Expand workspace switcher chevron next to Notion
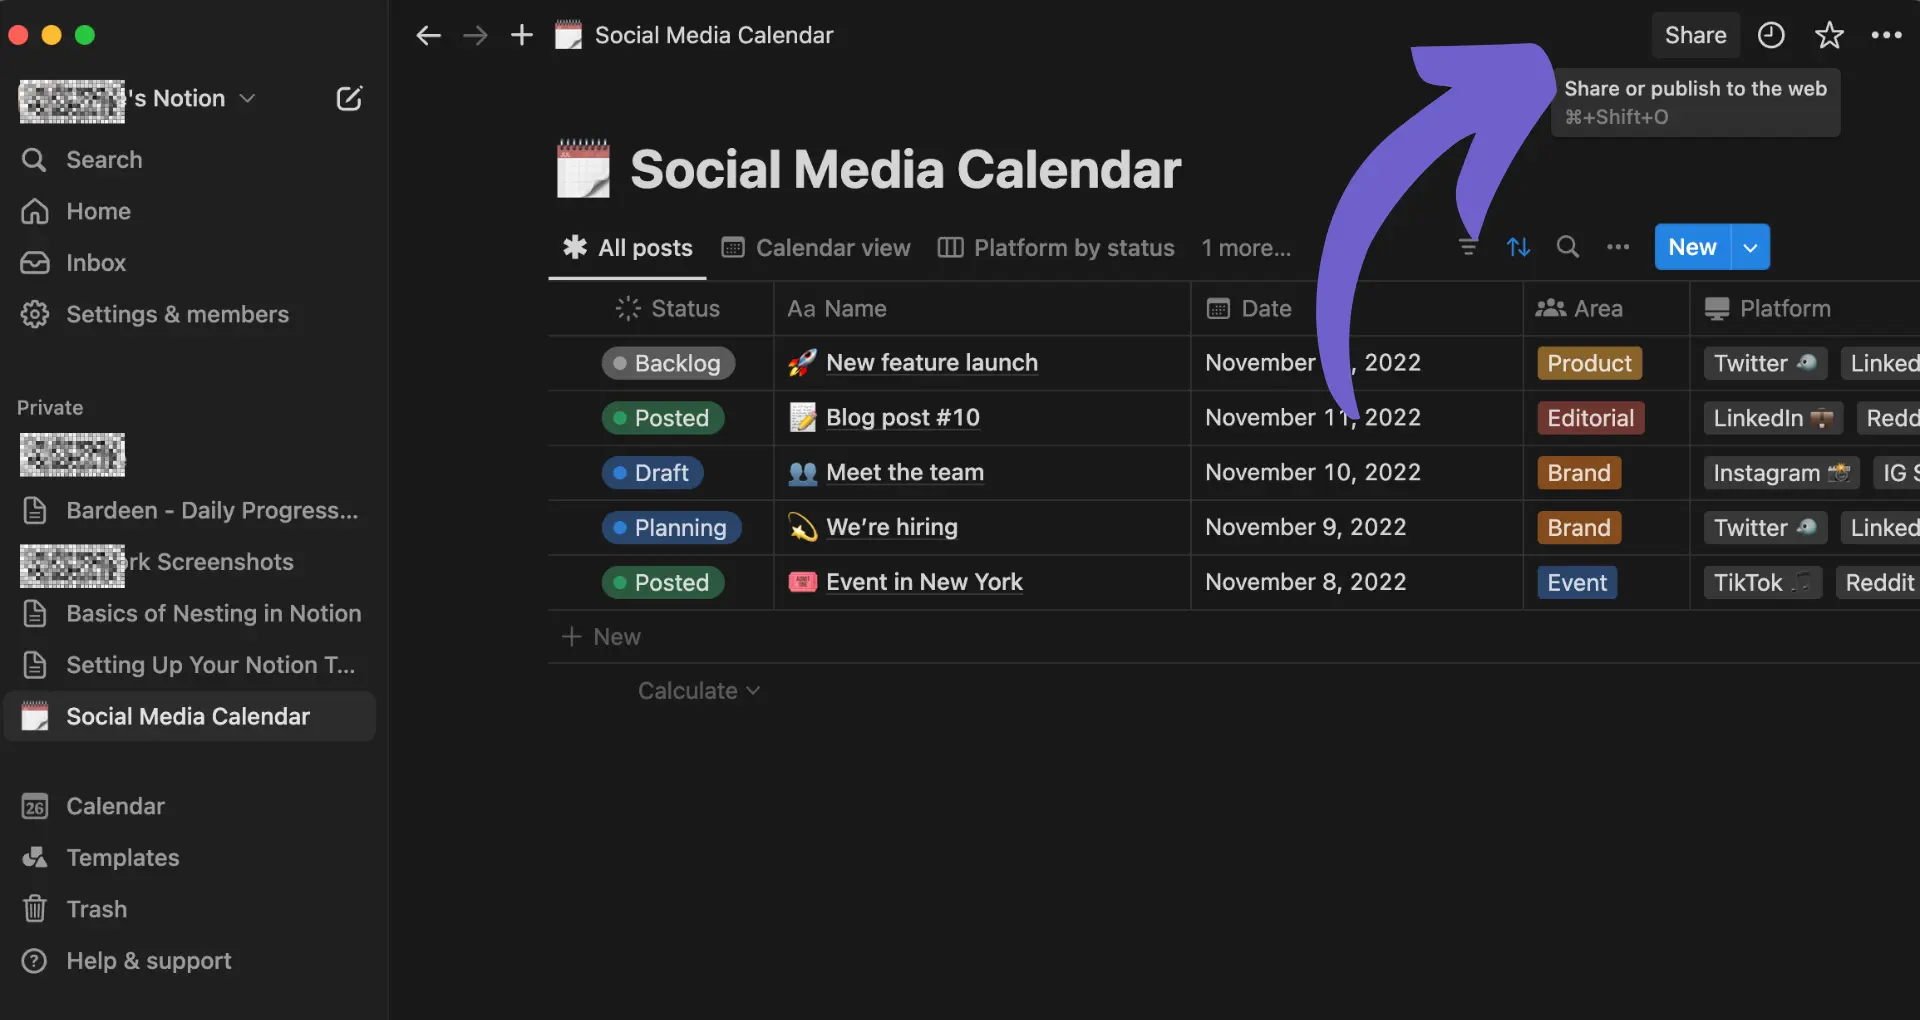Screen dimensions: 1920x1020 [248, 98]
